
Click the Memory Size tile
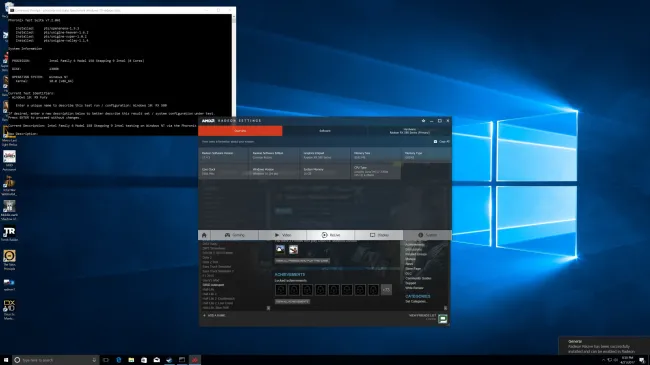(375, 155)
